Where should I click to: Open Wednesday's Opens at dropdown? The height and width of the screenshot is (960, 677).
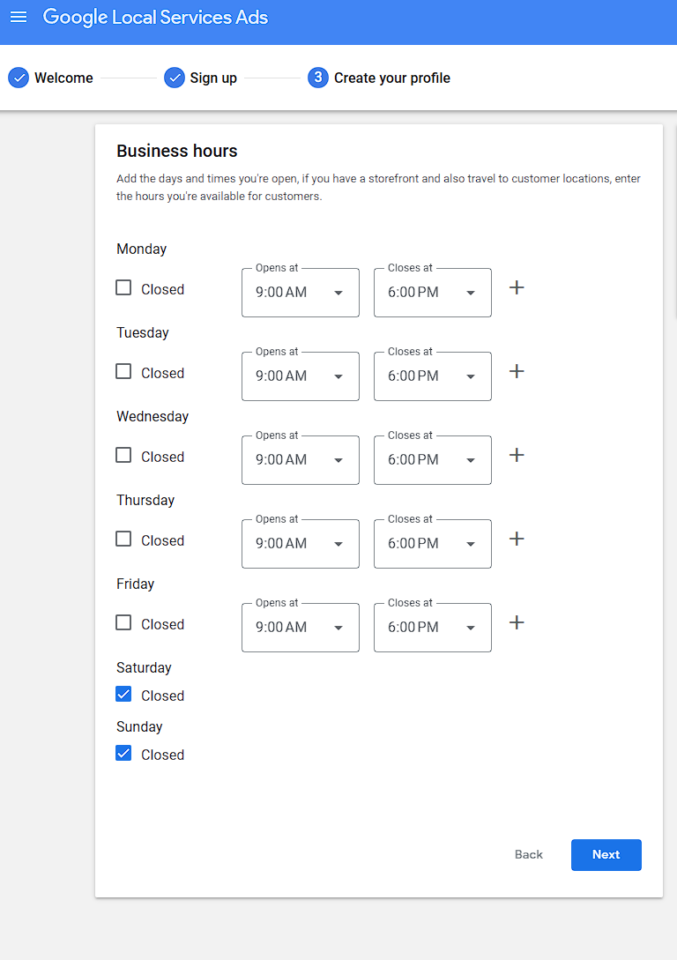pos(301,460)
